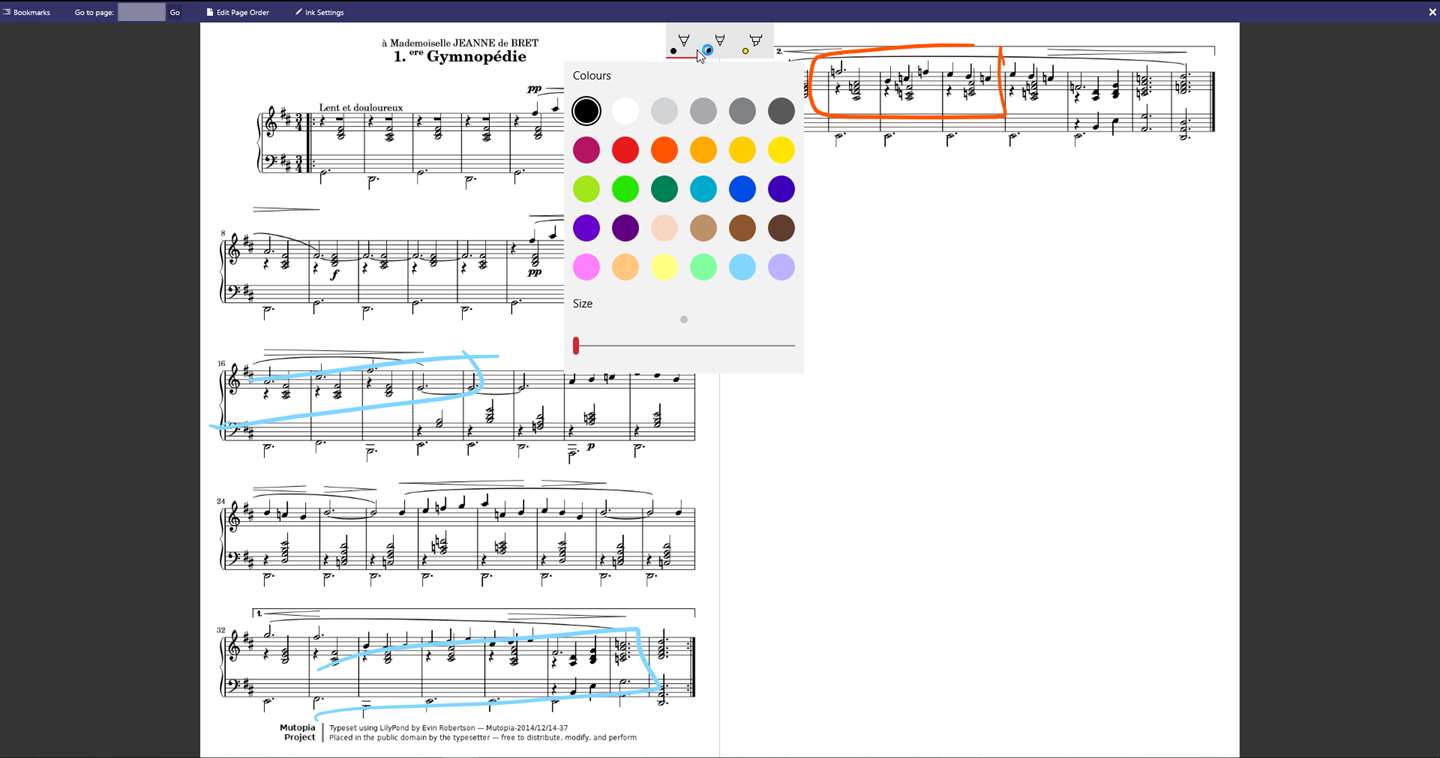This screenshot has height=758, width=1440.
Task: Select the red colour swatch
Action: pos(626,150)
